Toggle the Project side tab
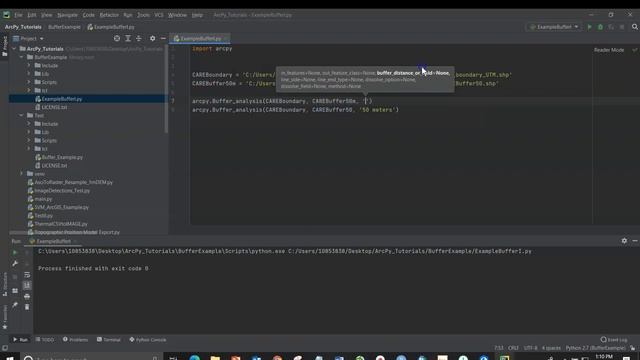Screen dimensions: 640x360 [x=5, y=46]
